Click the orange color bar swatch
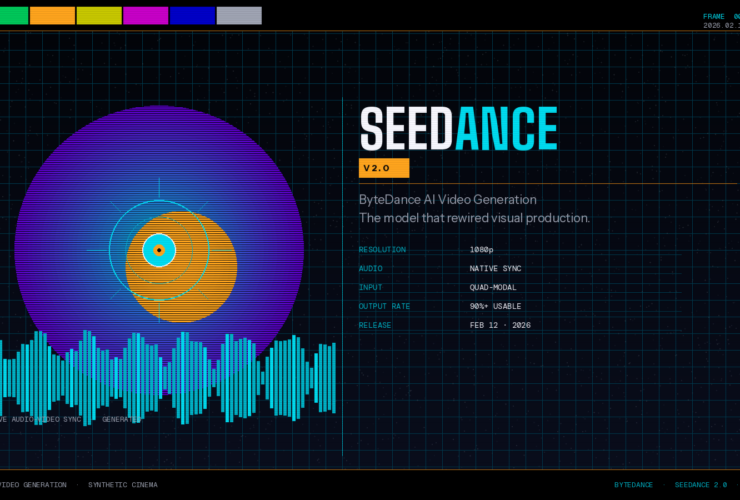 52,16
